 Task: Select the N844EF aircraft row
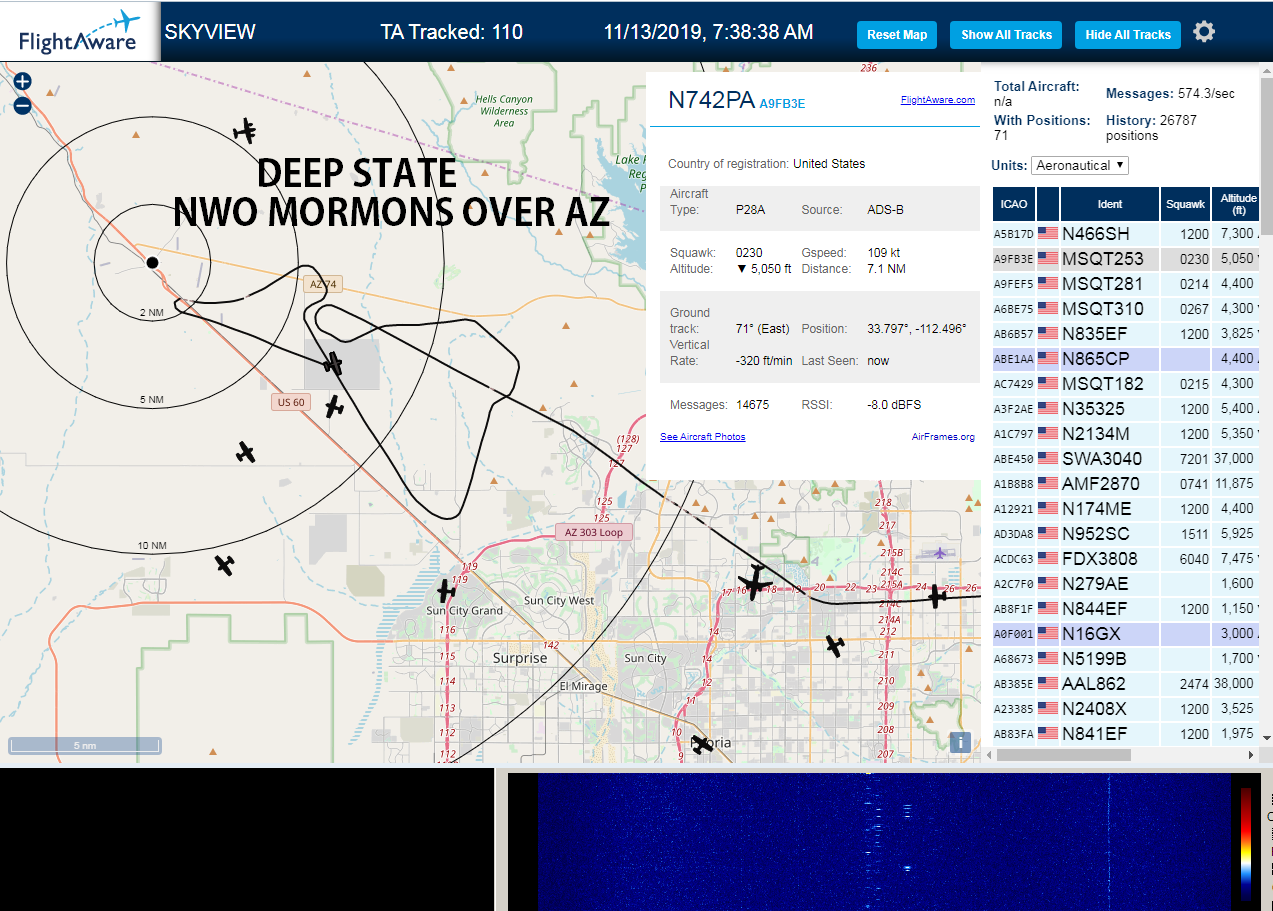point(1126,608)
